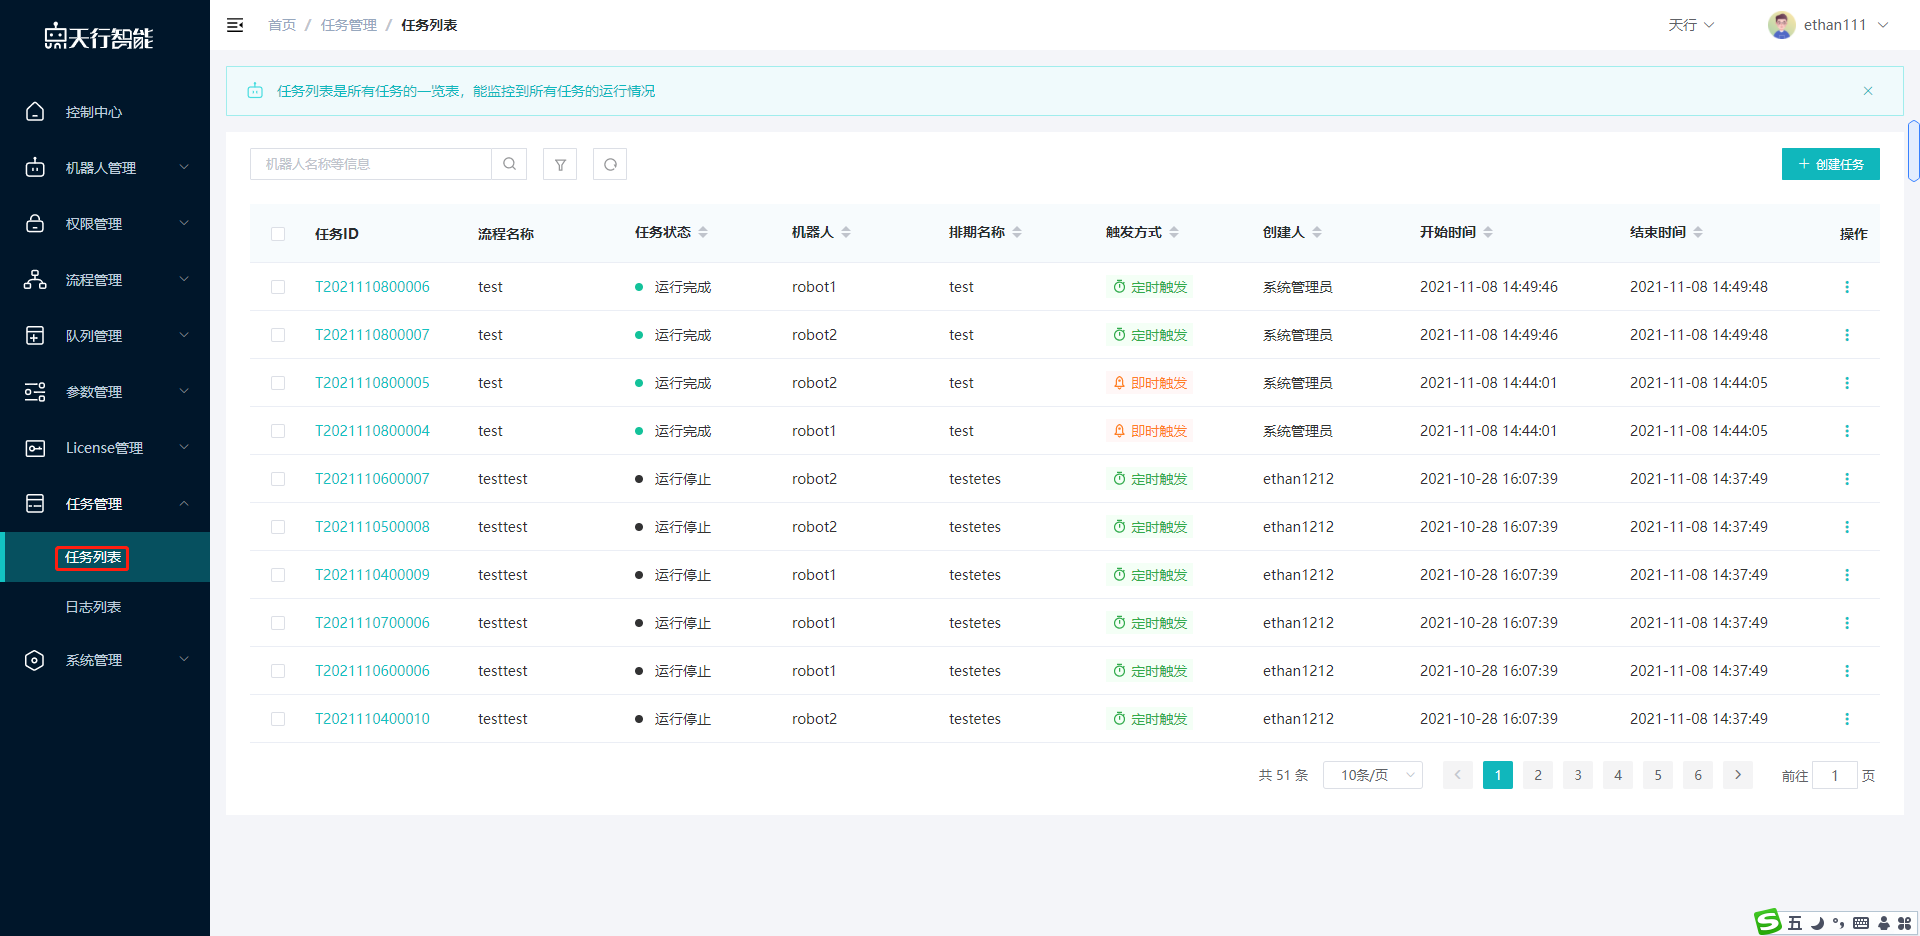Open task link T2021110600007
1920x936 pixels.
[372, 479]
